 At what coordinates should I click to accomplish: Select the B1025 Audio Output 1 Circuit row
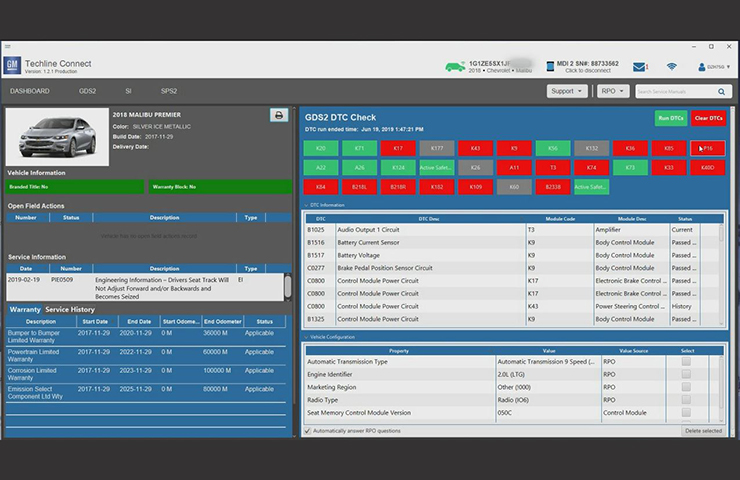512,230
